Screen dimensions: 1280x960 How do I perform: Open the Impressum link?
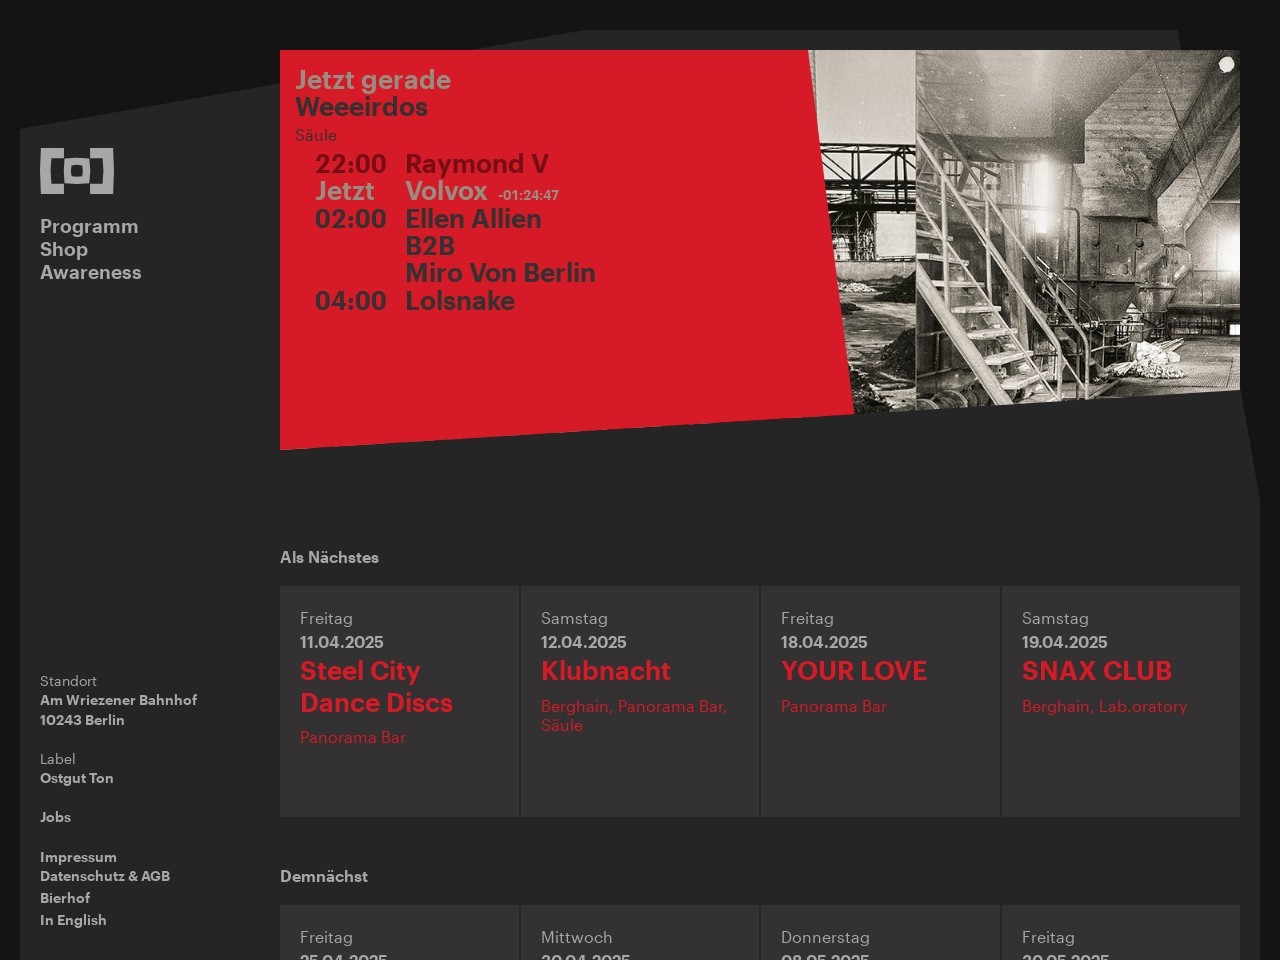click(78, 857)
